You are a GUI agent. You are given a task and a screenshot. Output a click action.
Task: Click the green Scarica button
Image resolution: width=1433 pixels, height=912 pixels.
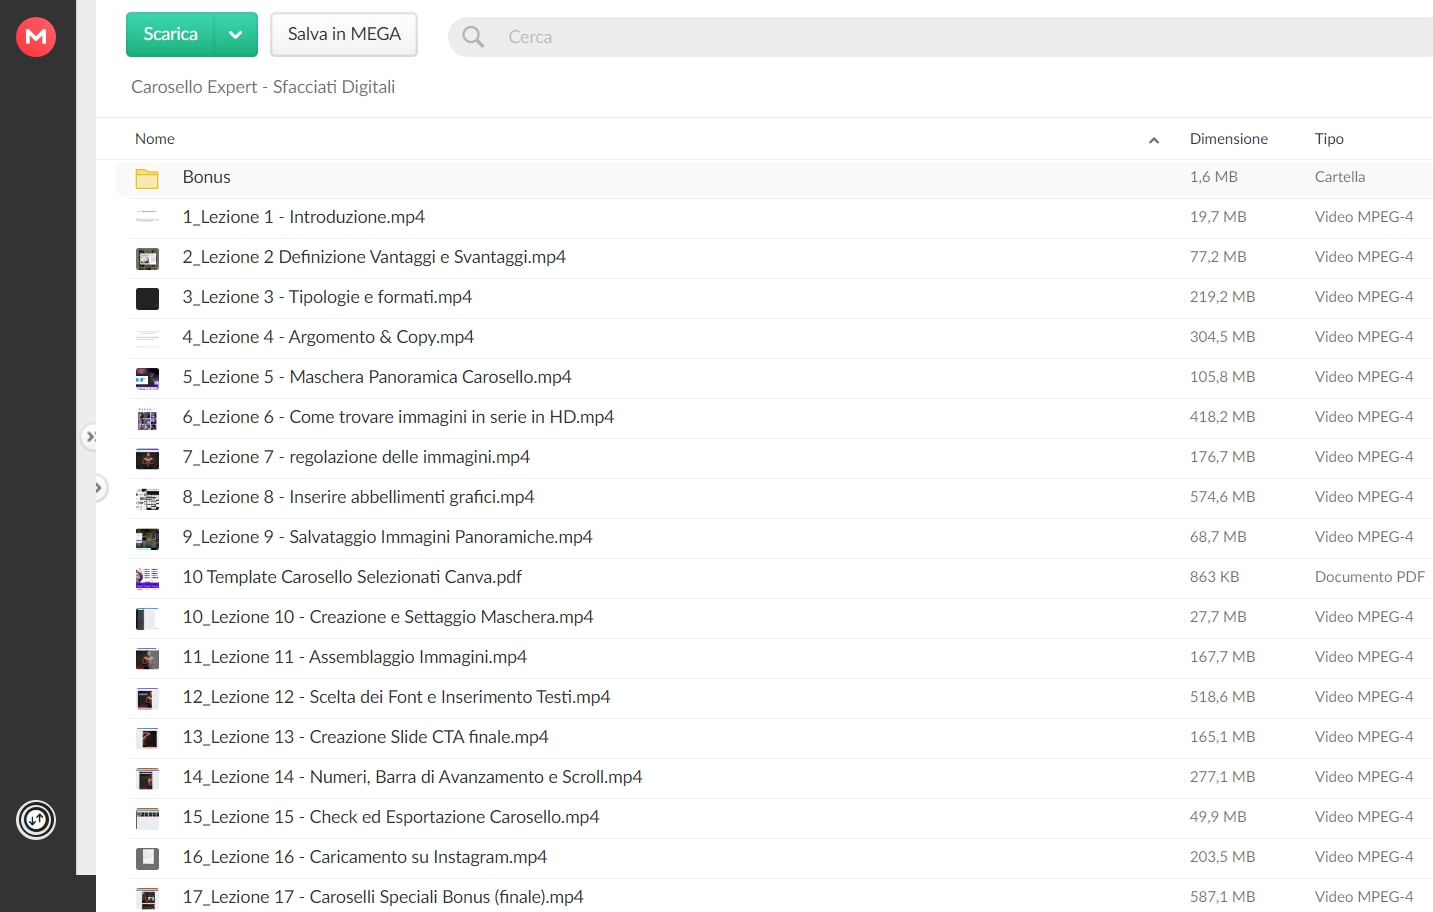(x=171, y=35)
